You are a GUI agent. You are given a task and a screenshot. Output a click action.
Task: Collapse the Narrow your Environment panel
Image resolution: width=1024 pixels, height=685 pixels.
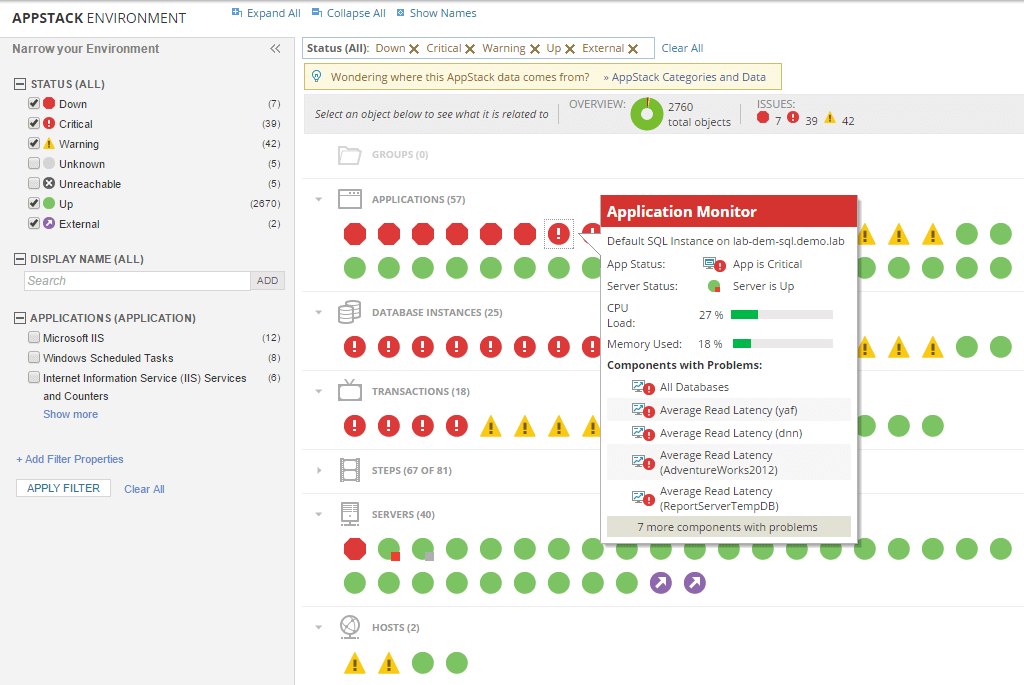275,48
